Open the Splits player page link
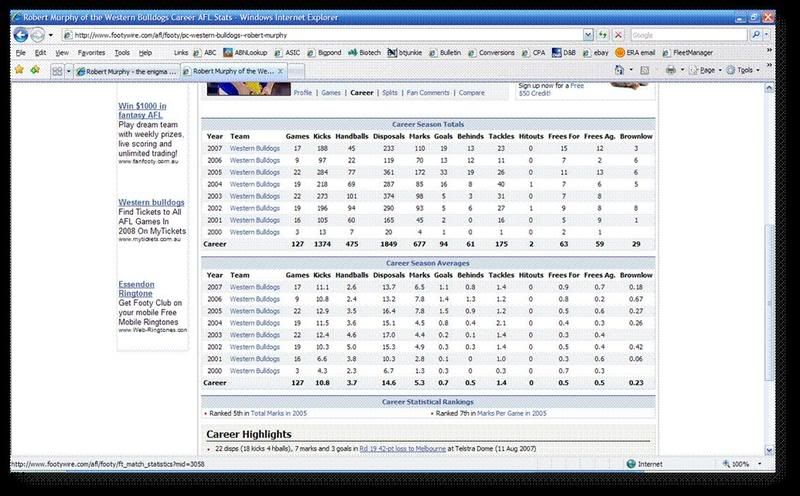This screenshot has height=496, width=800. (x=390, y=92)
